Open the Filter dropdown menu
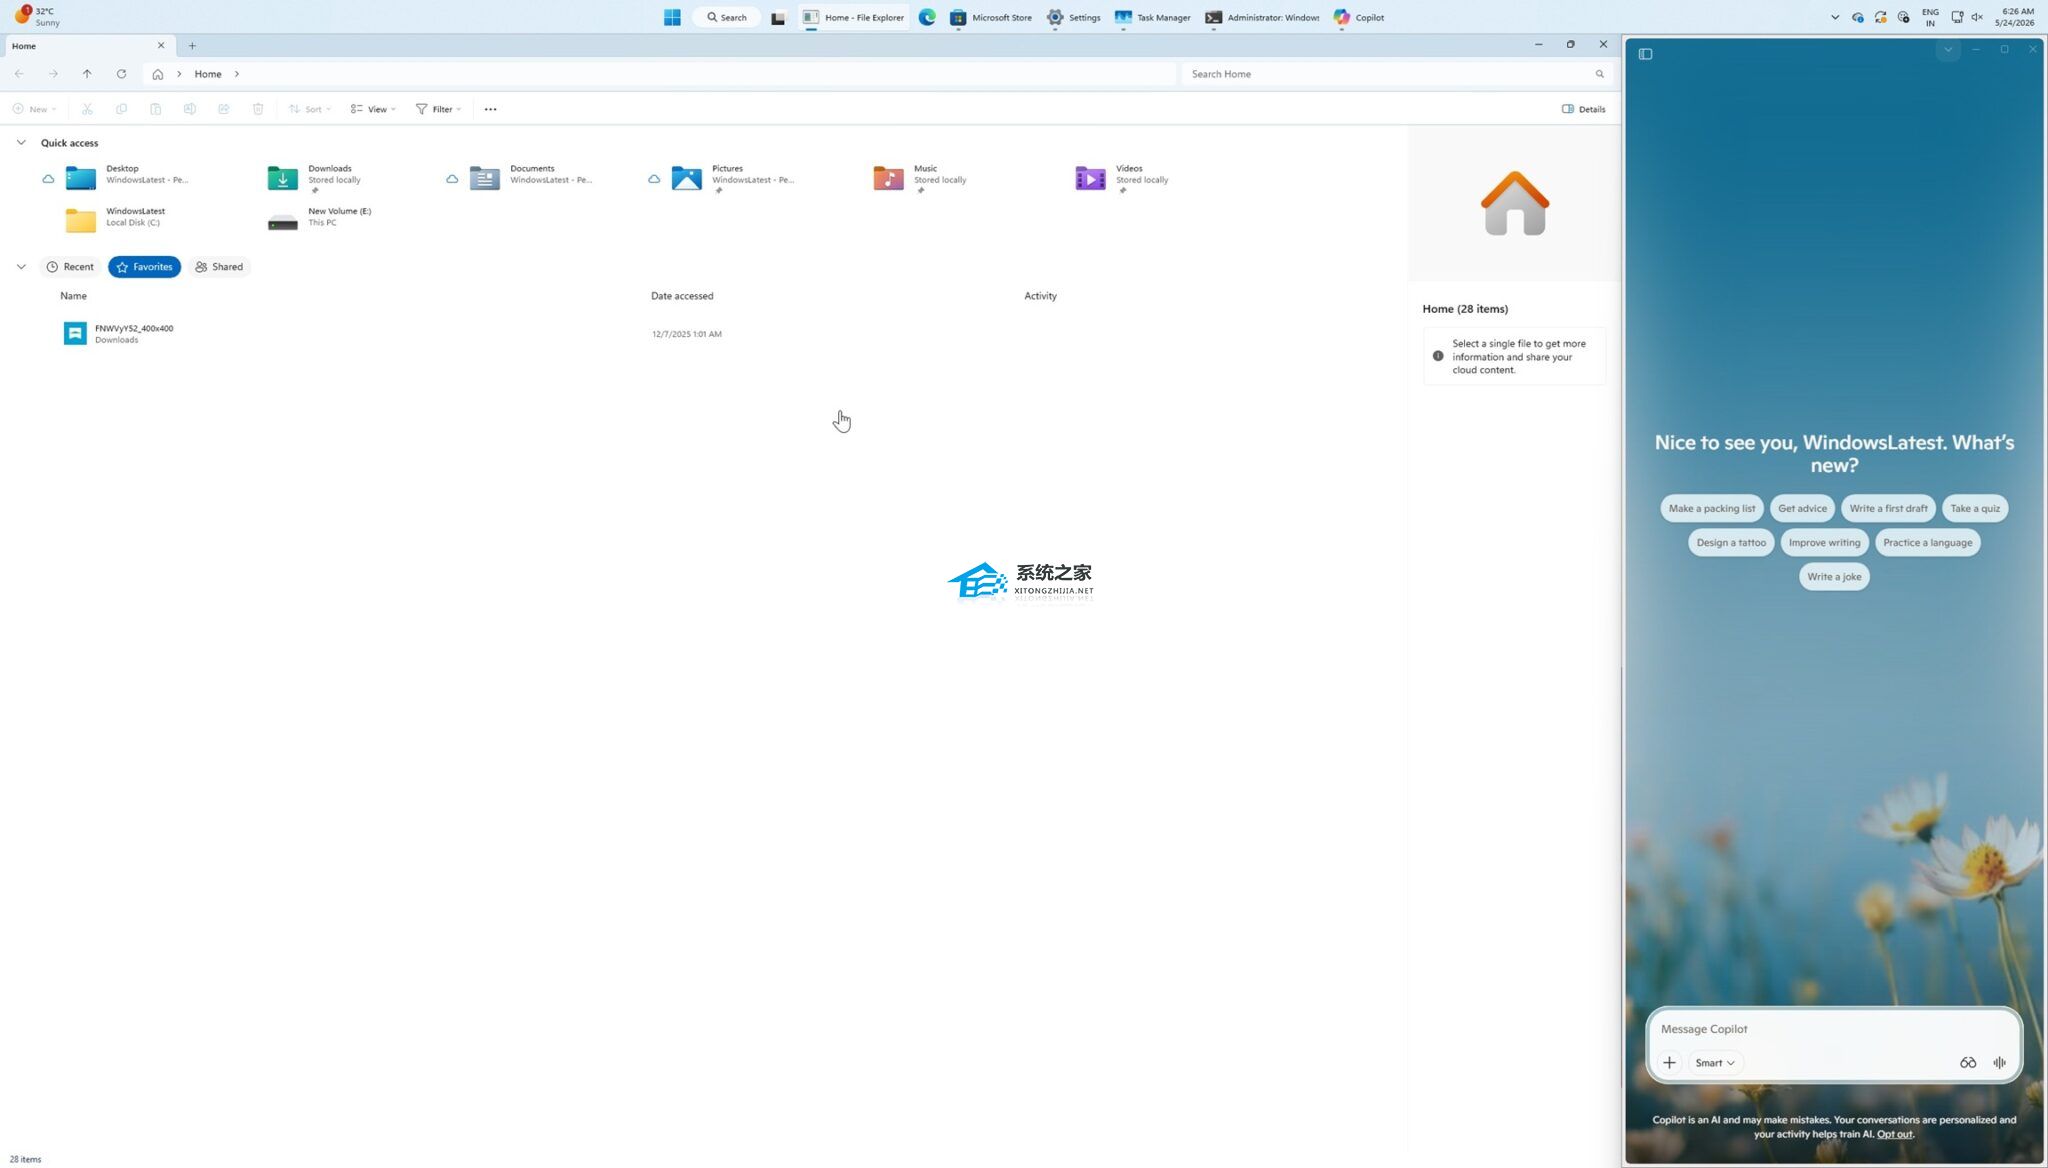This screenshot has width=2048, height=1168. click(x=438, y=109)
